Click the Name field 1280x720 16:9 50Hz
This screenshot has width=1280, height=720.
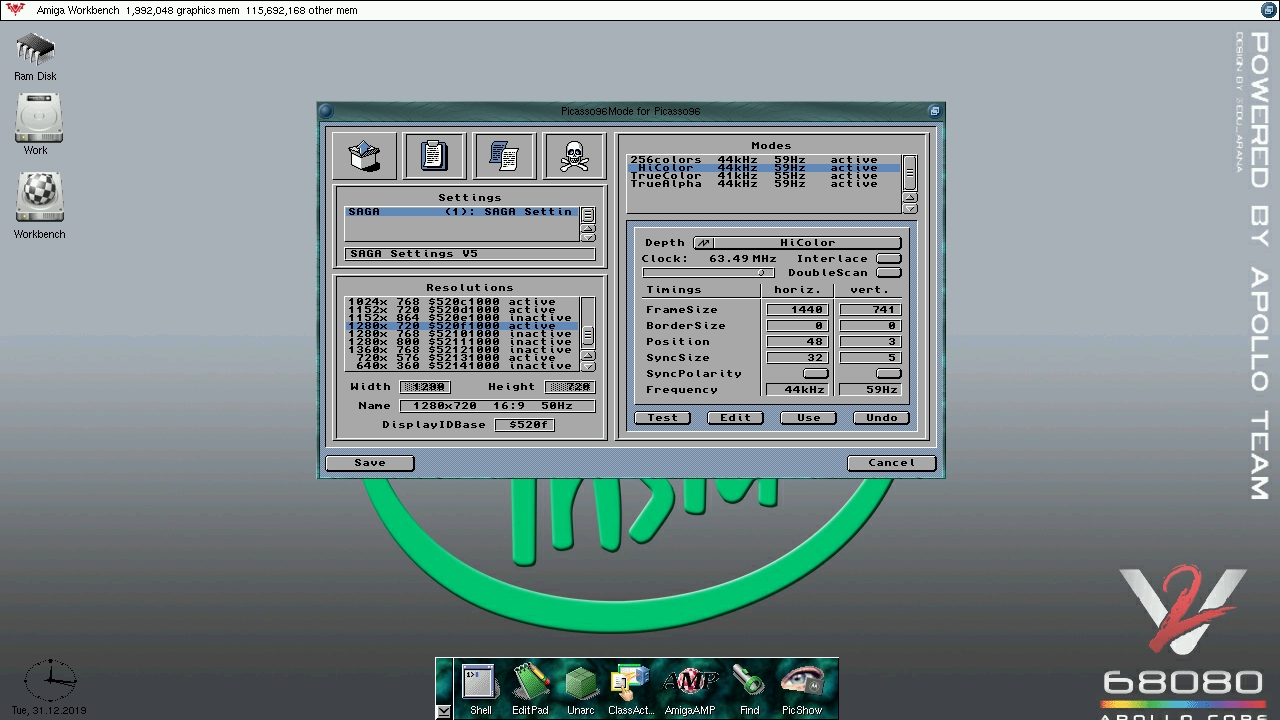coord(497,406)
